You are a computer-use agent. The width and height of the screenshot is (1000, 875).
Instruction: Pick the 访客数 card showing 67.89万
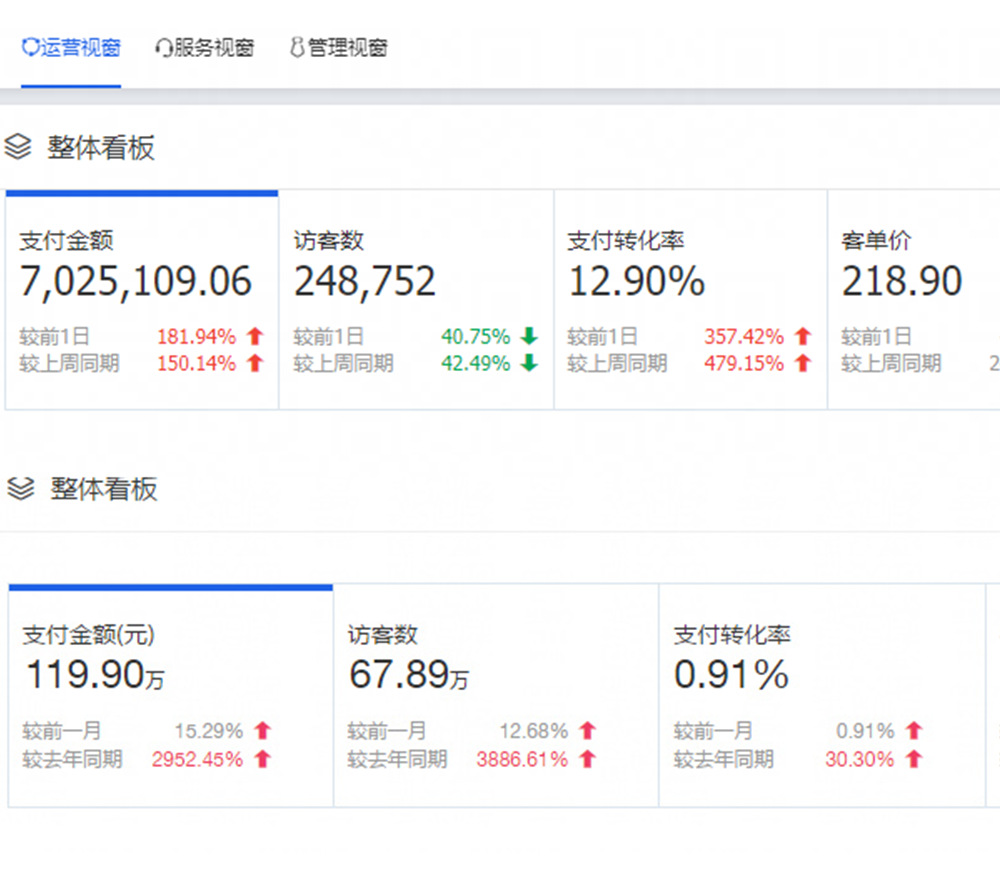tap(496, 695)
